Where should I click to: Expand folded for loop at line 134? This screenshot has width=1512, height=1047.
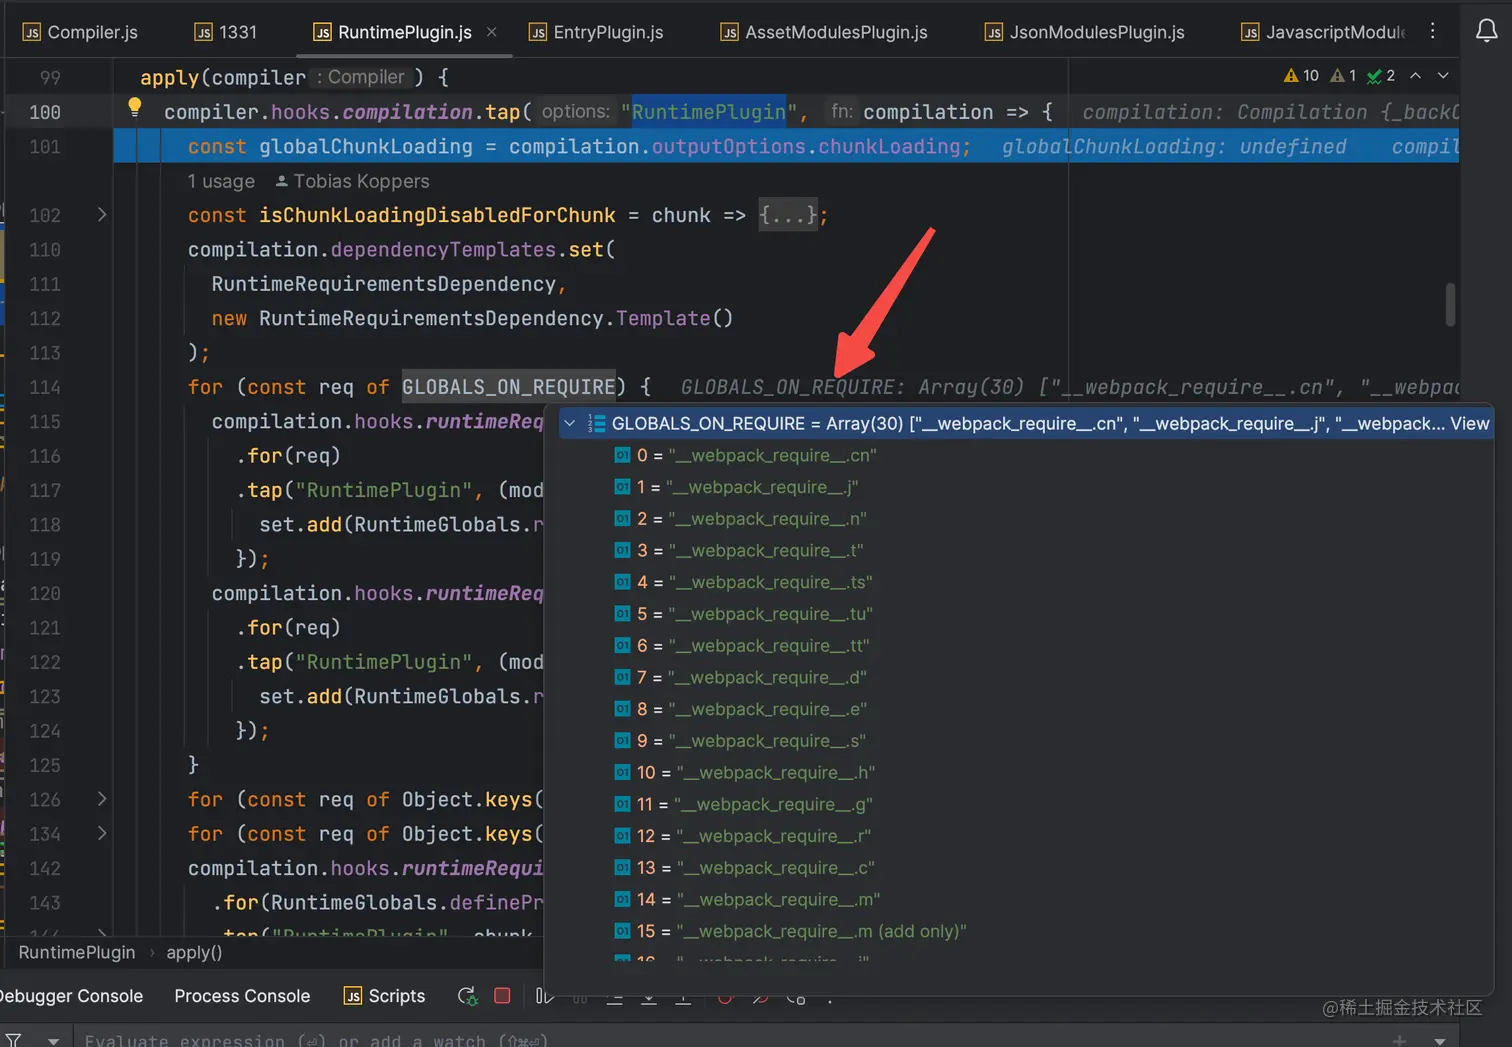click(102, 833)
